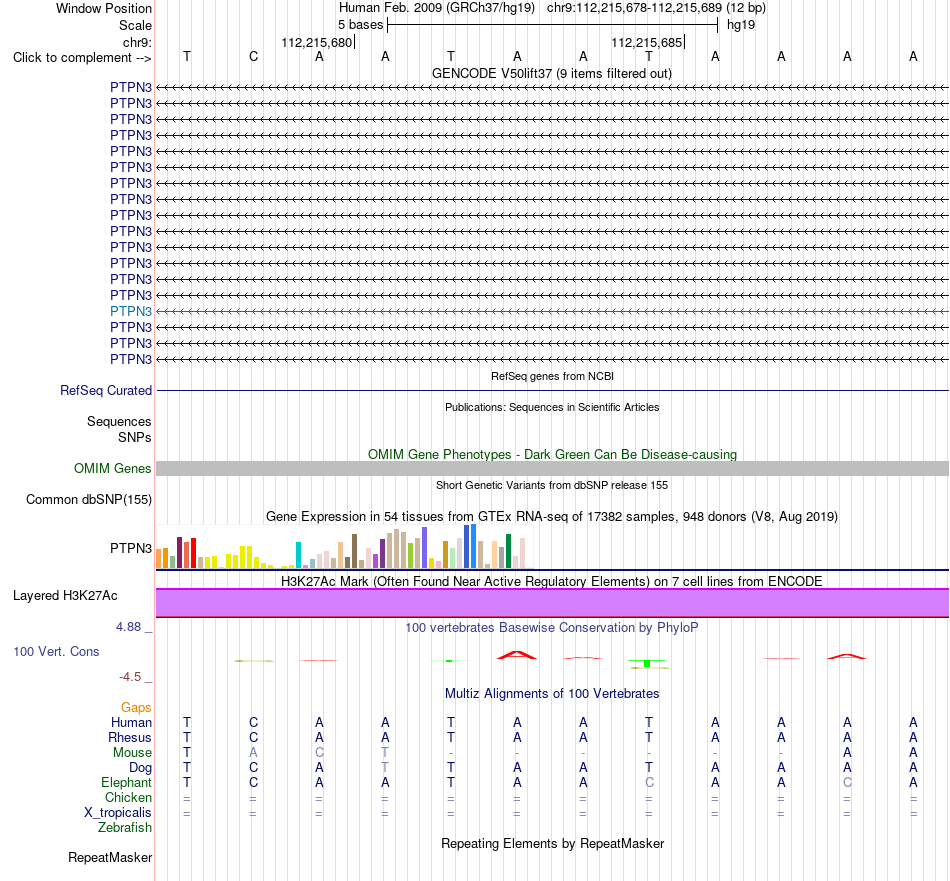Screen dimensions: 950x881
Task: Select the 'Rhesus' alignment species label
Action: pyautogui.click(x=130, y=737)
